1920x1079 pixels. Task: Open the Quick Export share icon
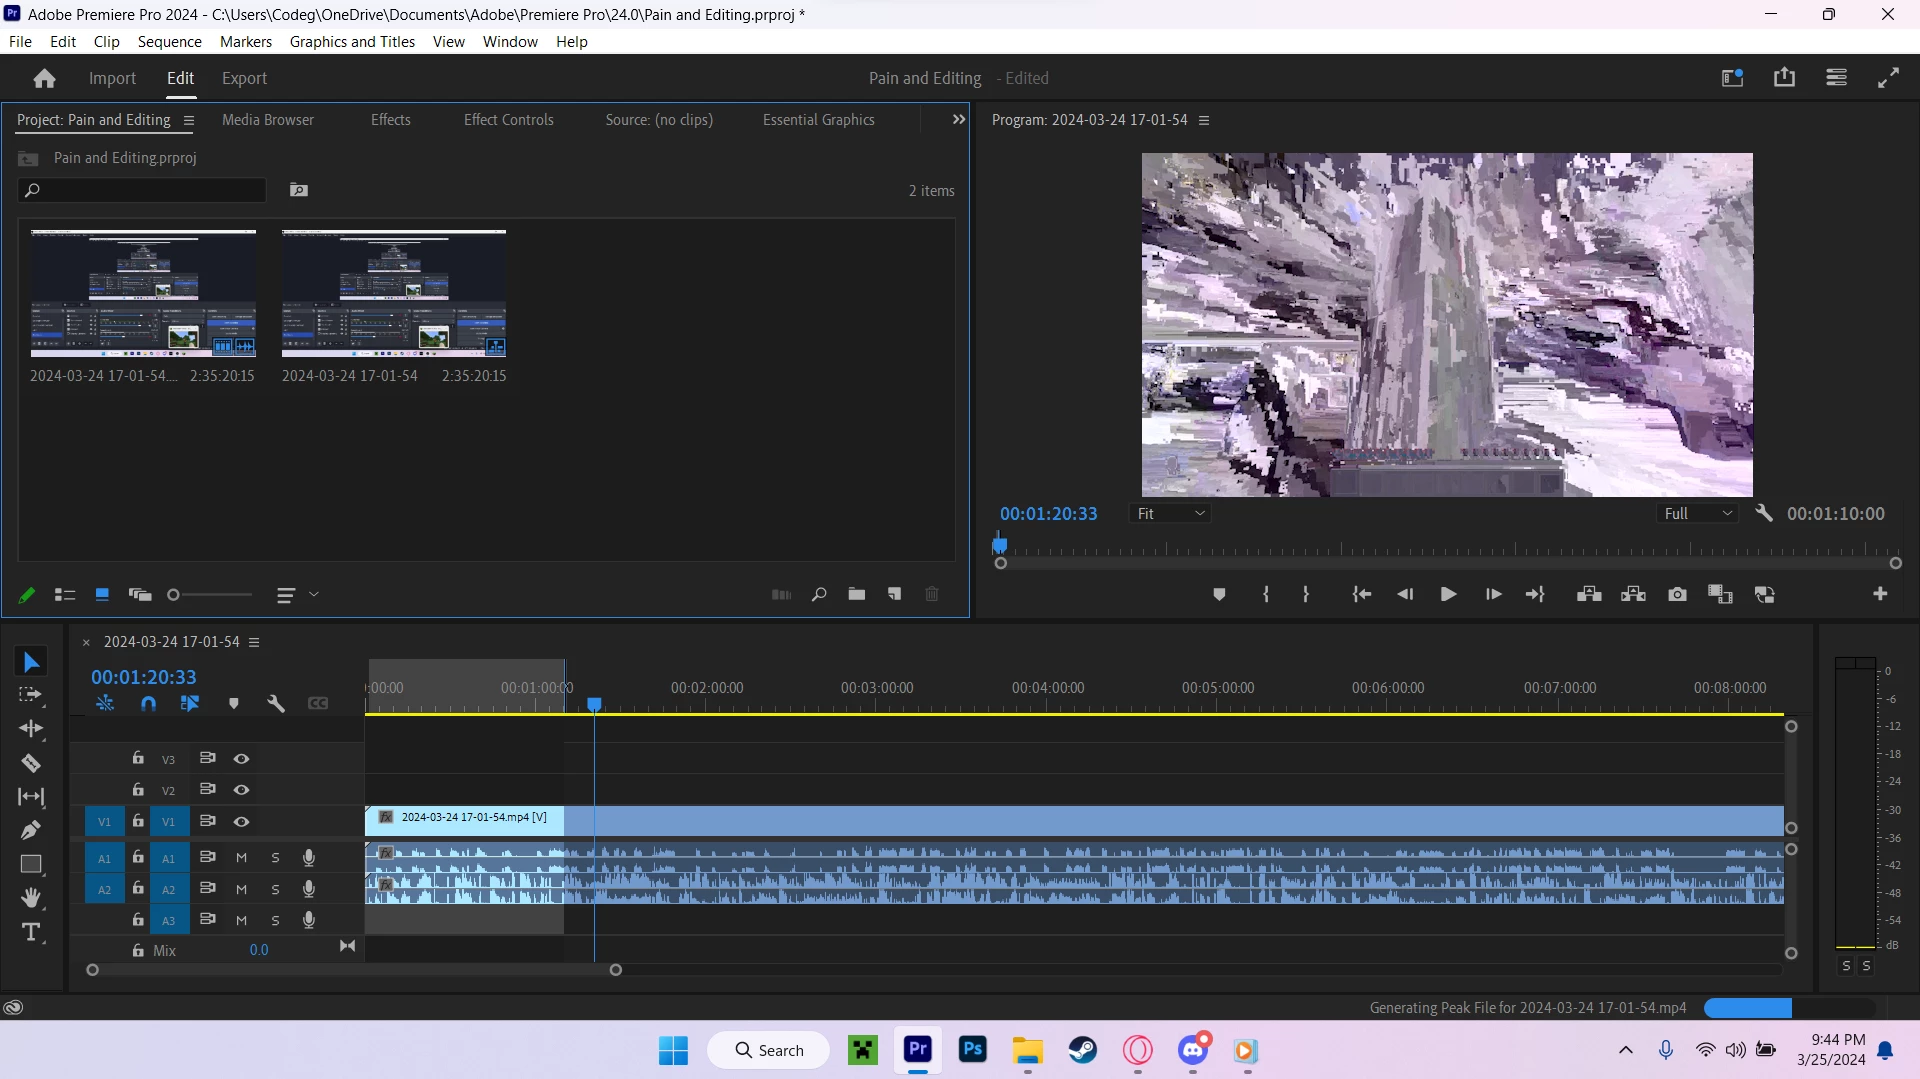1784,78
